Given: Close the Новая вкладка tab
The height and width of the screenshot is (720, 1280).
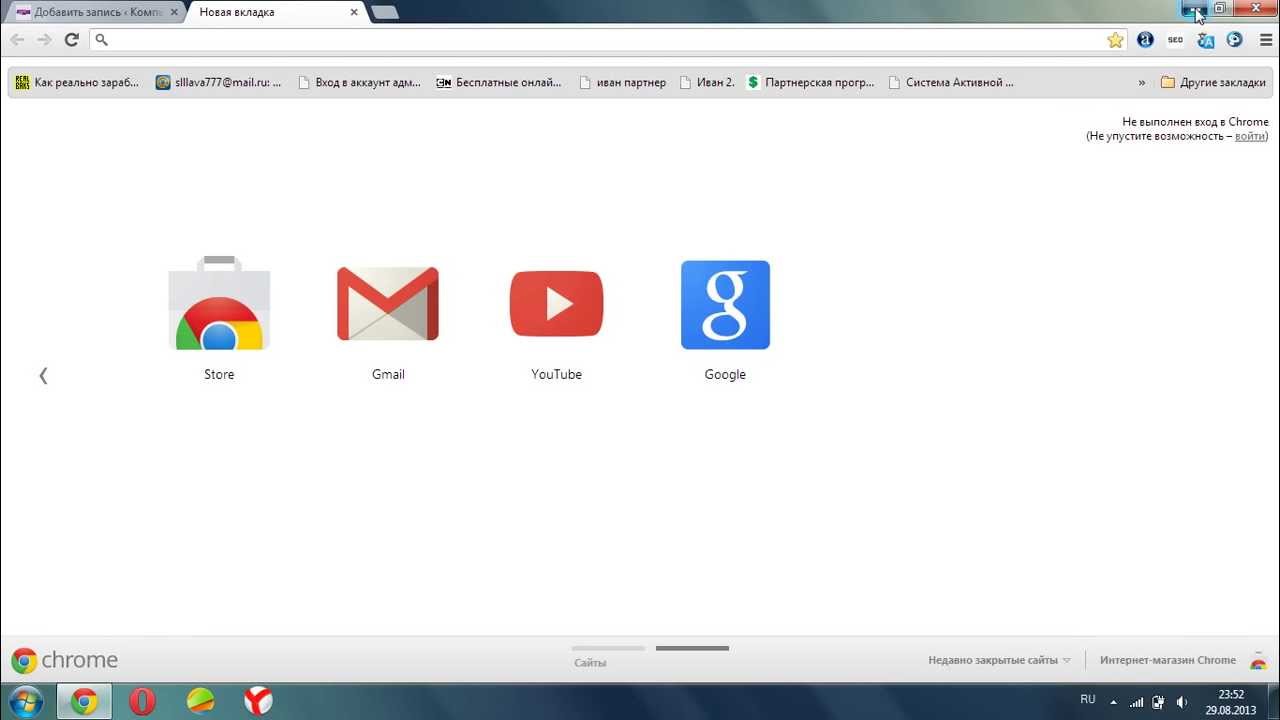Looking at the screenshot, I should pyautogui.click(x=354, y=12).
